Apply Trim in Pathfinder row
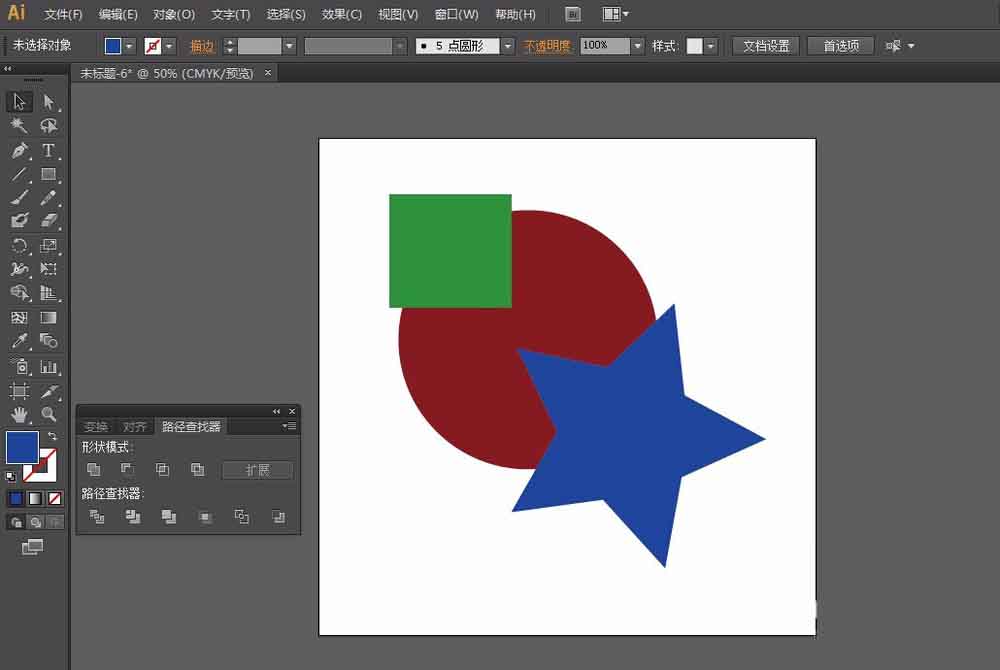 (133, 516)
